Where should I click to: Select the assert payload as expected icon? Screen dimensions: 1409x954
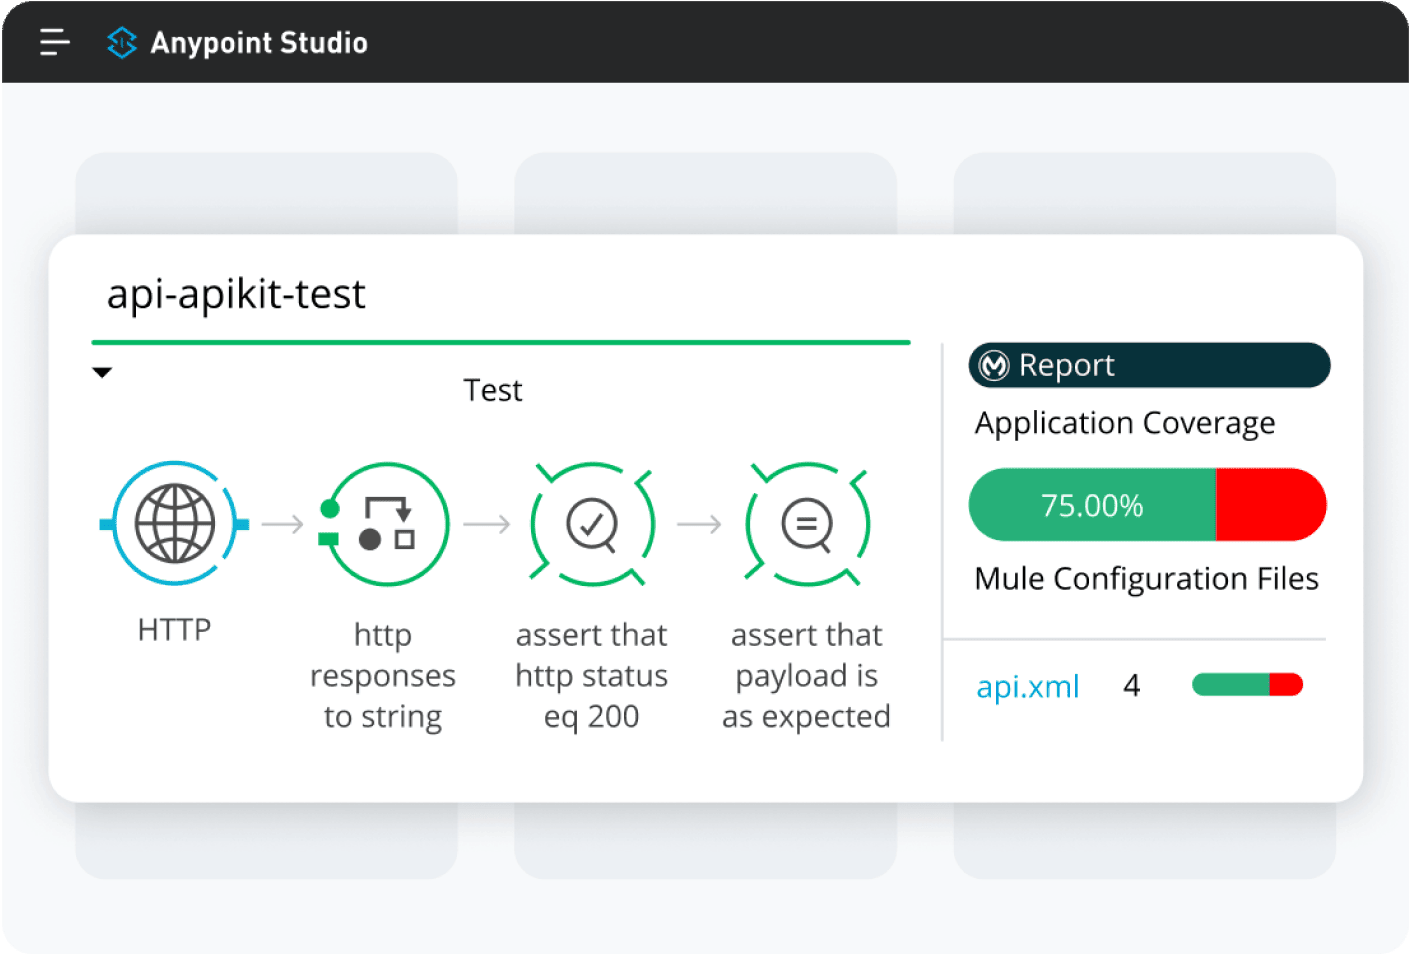point(807,524)
